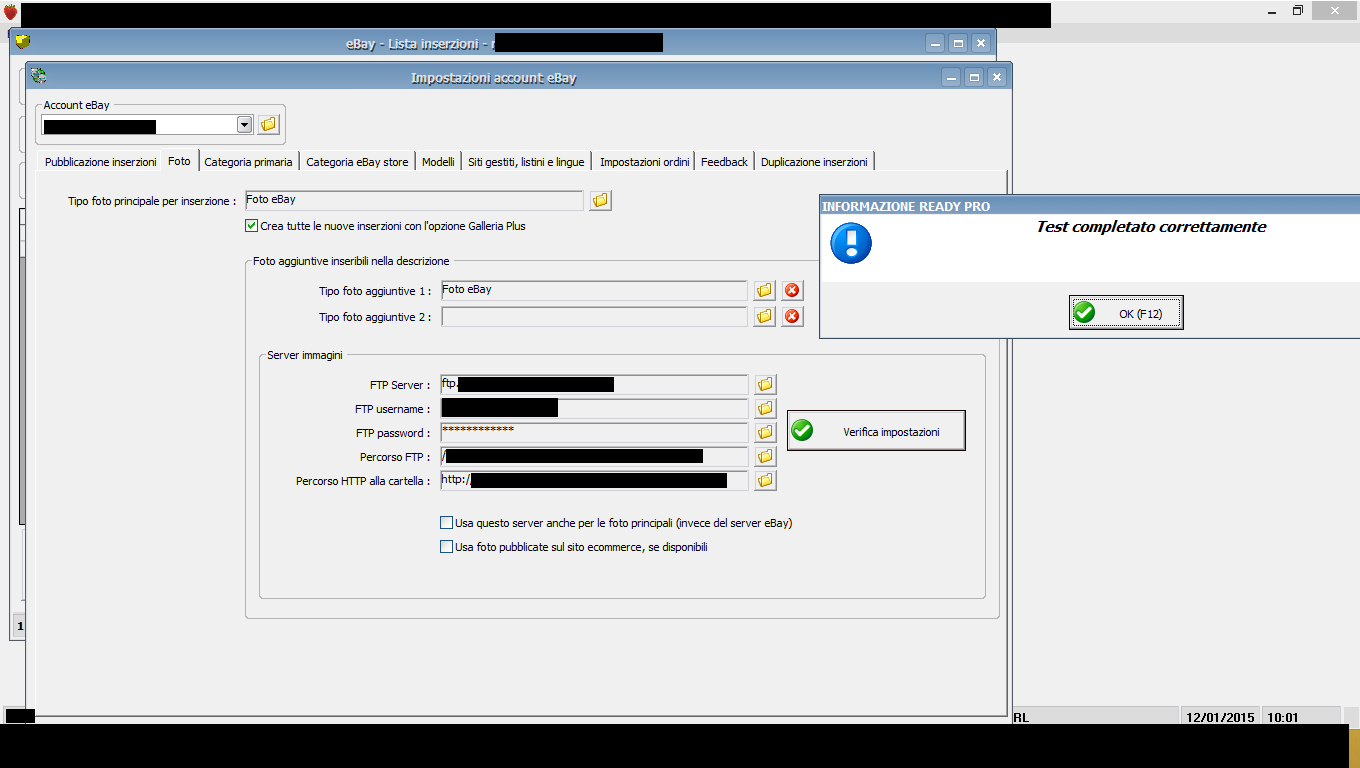Click the Impostazioni account eBay window icon

pos(39,75)
